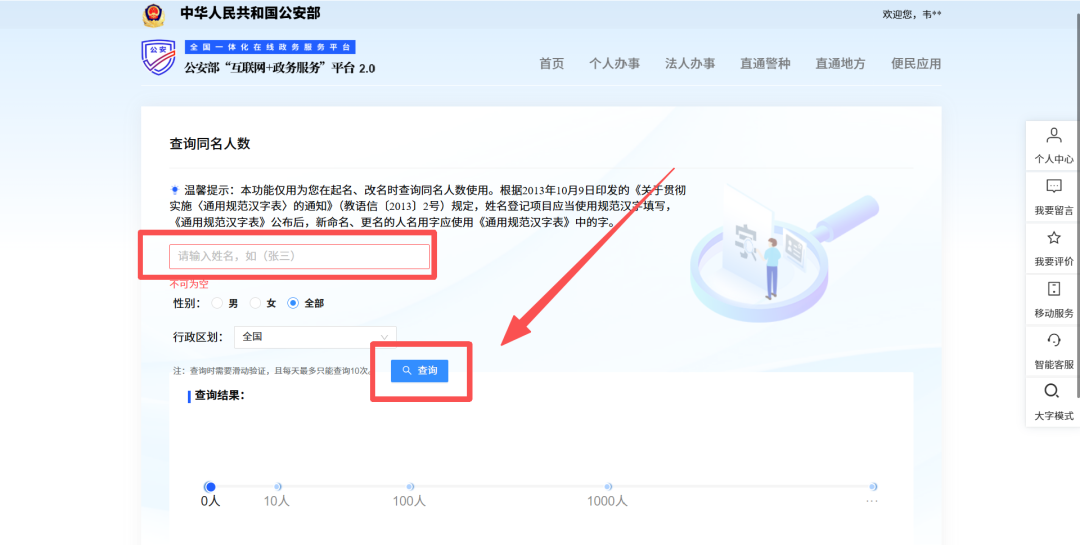Go to 首页 in the navigation

point(552,64)
